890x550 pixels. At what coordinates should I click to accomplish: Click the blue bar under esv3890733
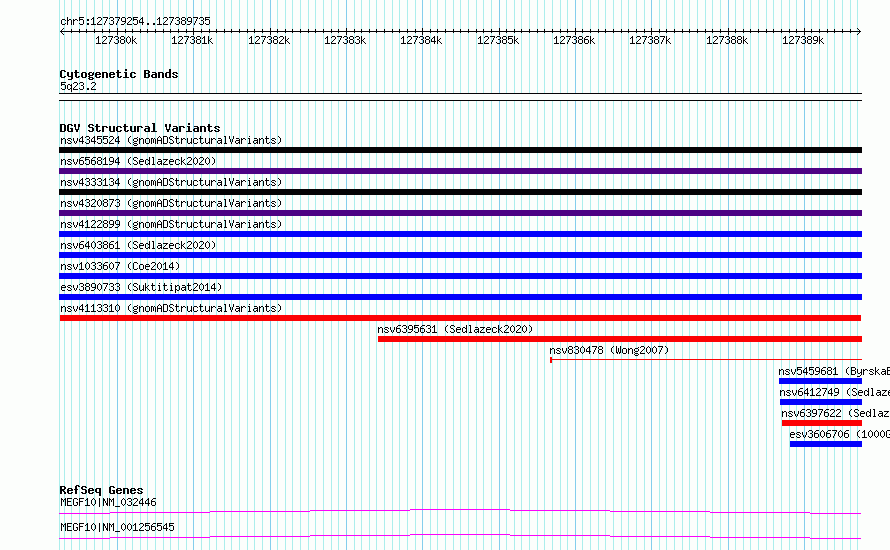[x=460, y=297]
